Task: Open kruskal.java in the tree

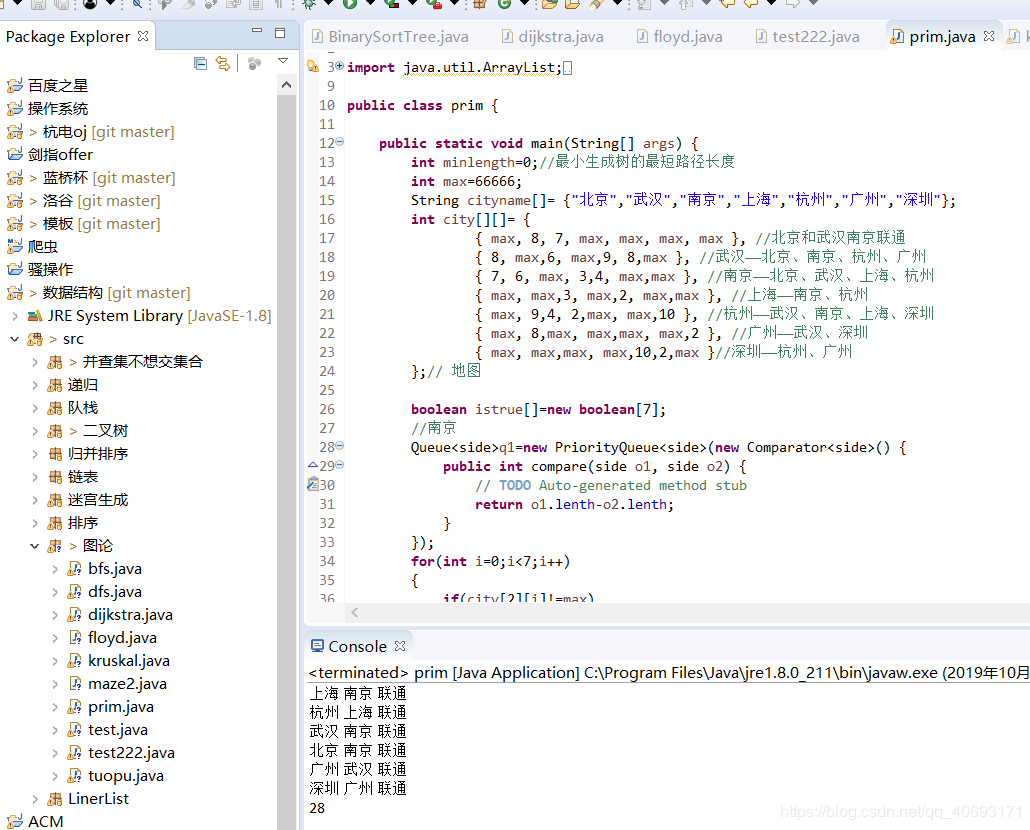Action: (129, 661)
